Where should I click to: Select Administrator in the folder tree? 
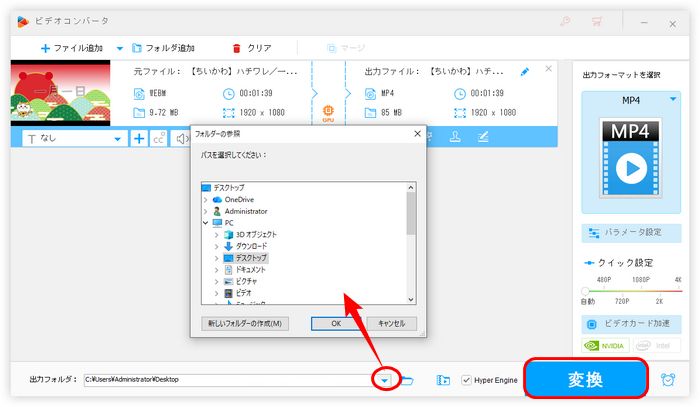[246, 211]
